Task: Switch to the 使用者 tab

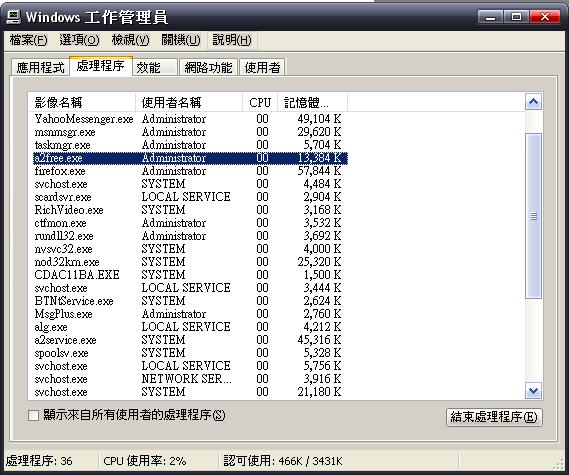Action: point(262,67)
